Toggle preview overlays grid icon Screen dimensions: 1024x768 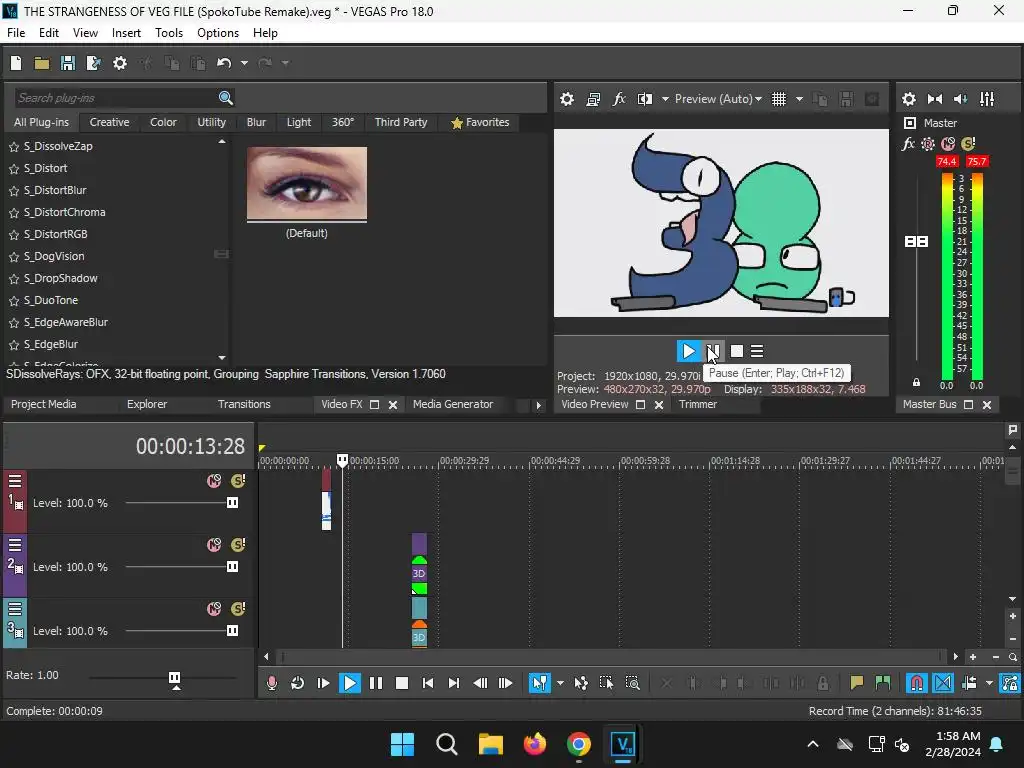pos(779,99)
